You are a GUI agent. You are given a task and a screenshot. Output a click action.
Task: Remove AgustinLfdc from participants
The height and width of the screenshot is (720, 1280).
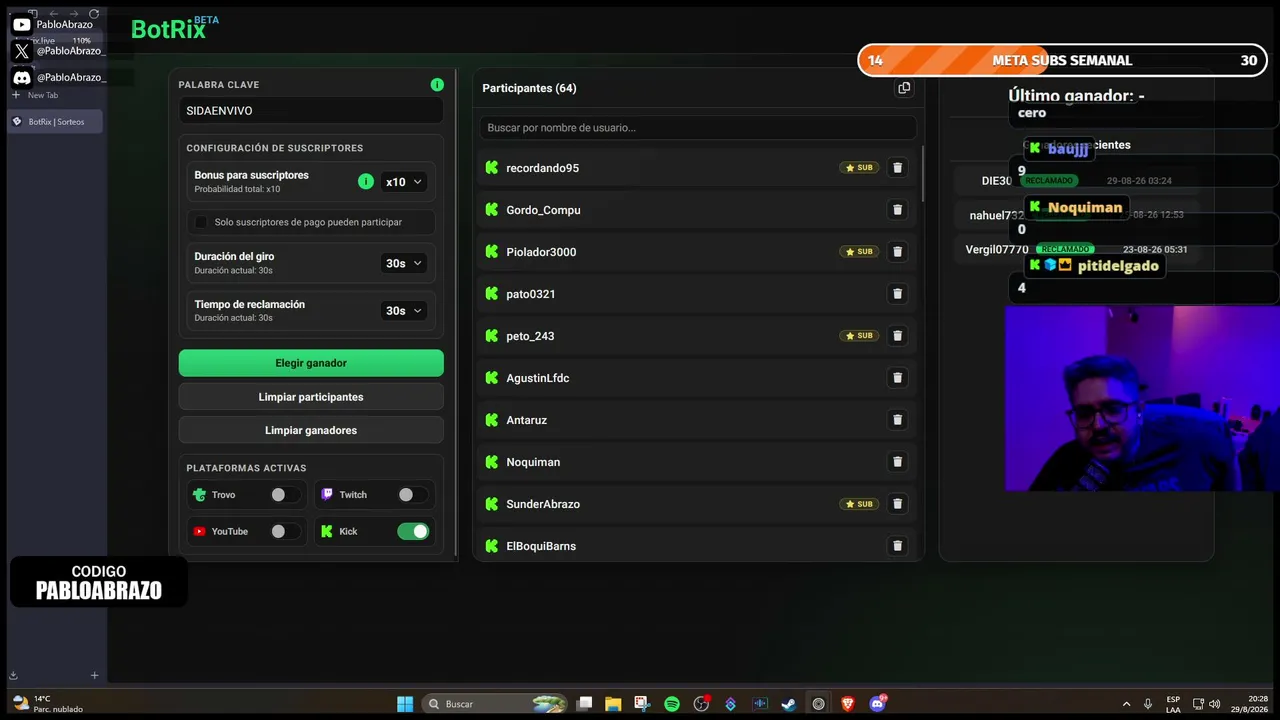(897, 378)
